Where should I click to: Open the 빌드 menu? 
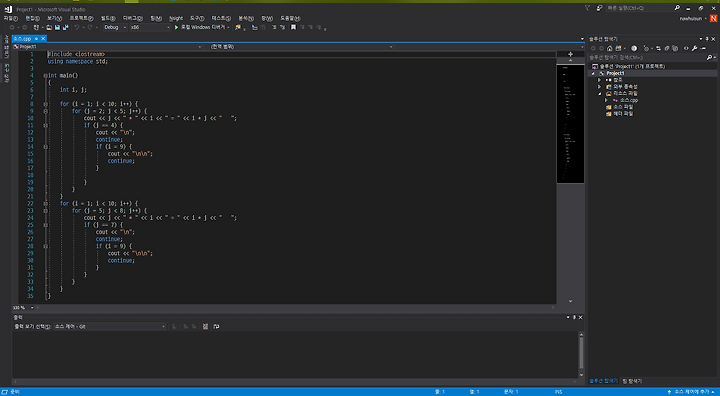108,18
